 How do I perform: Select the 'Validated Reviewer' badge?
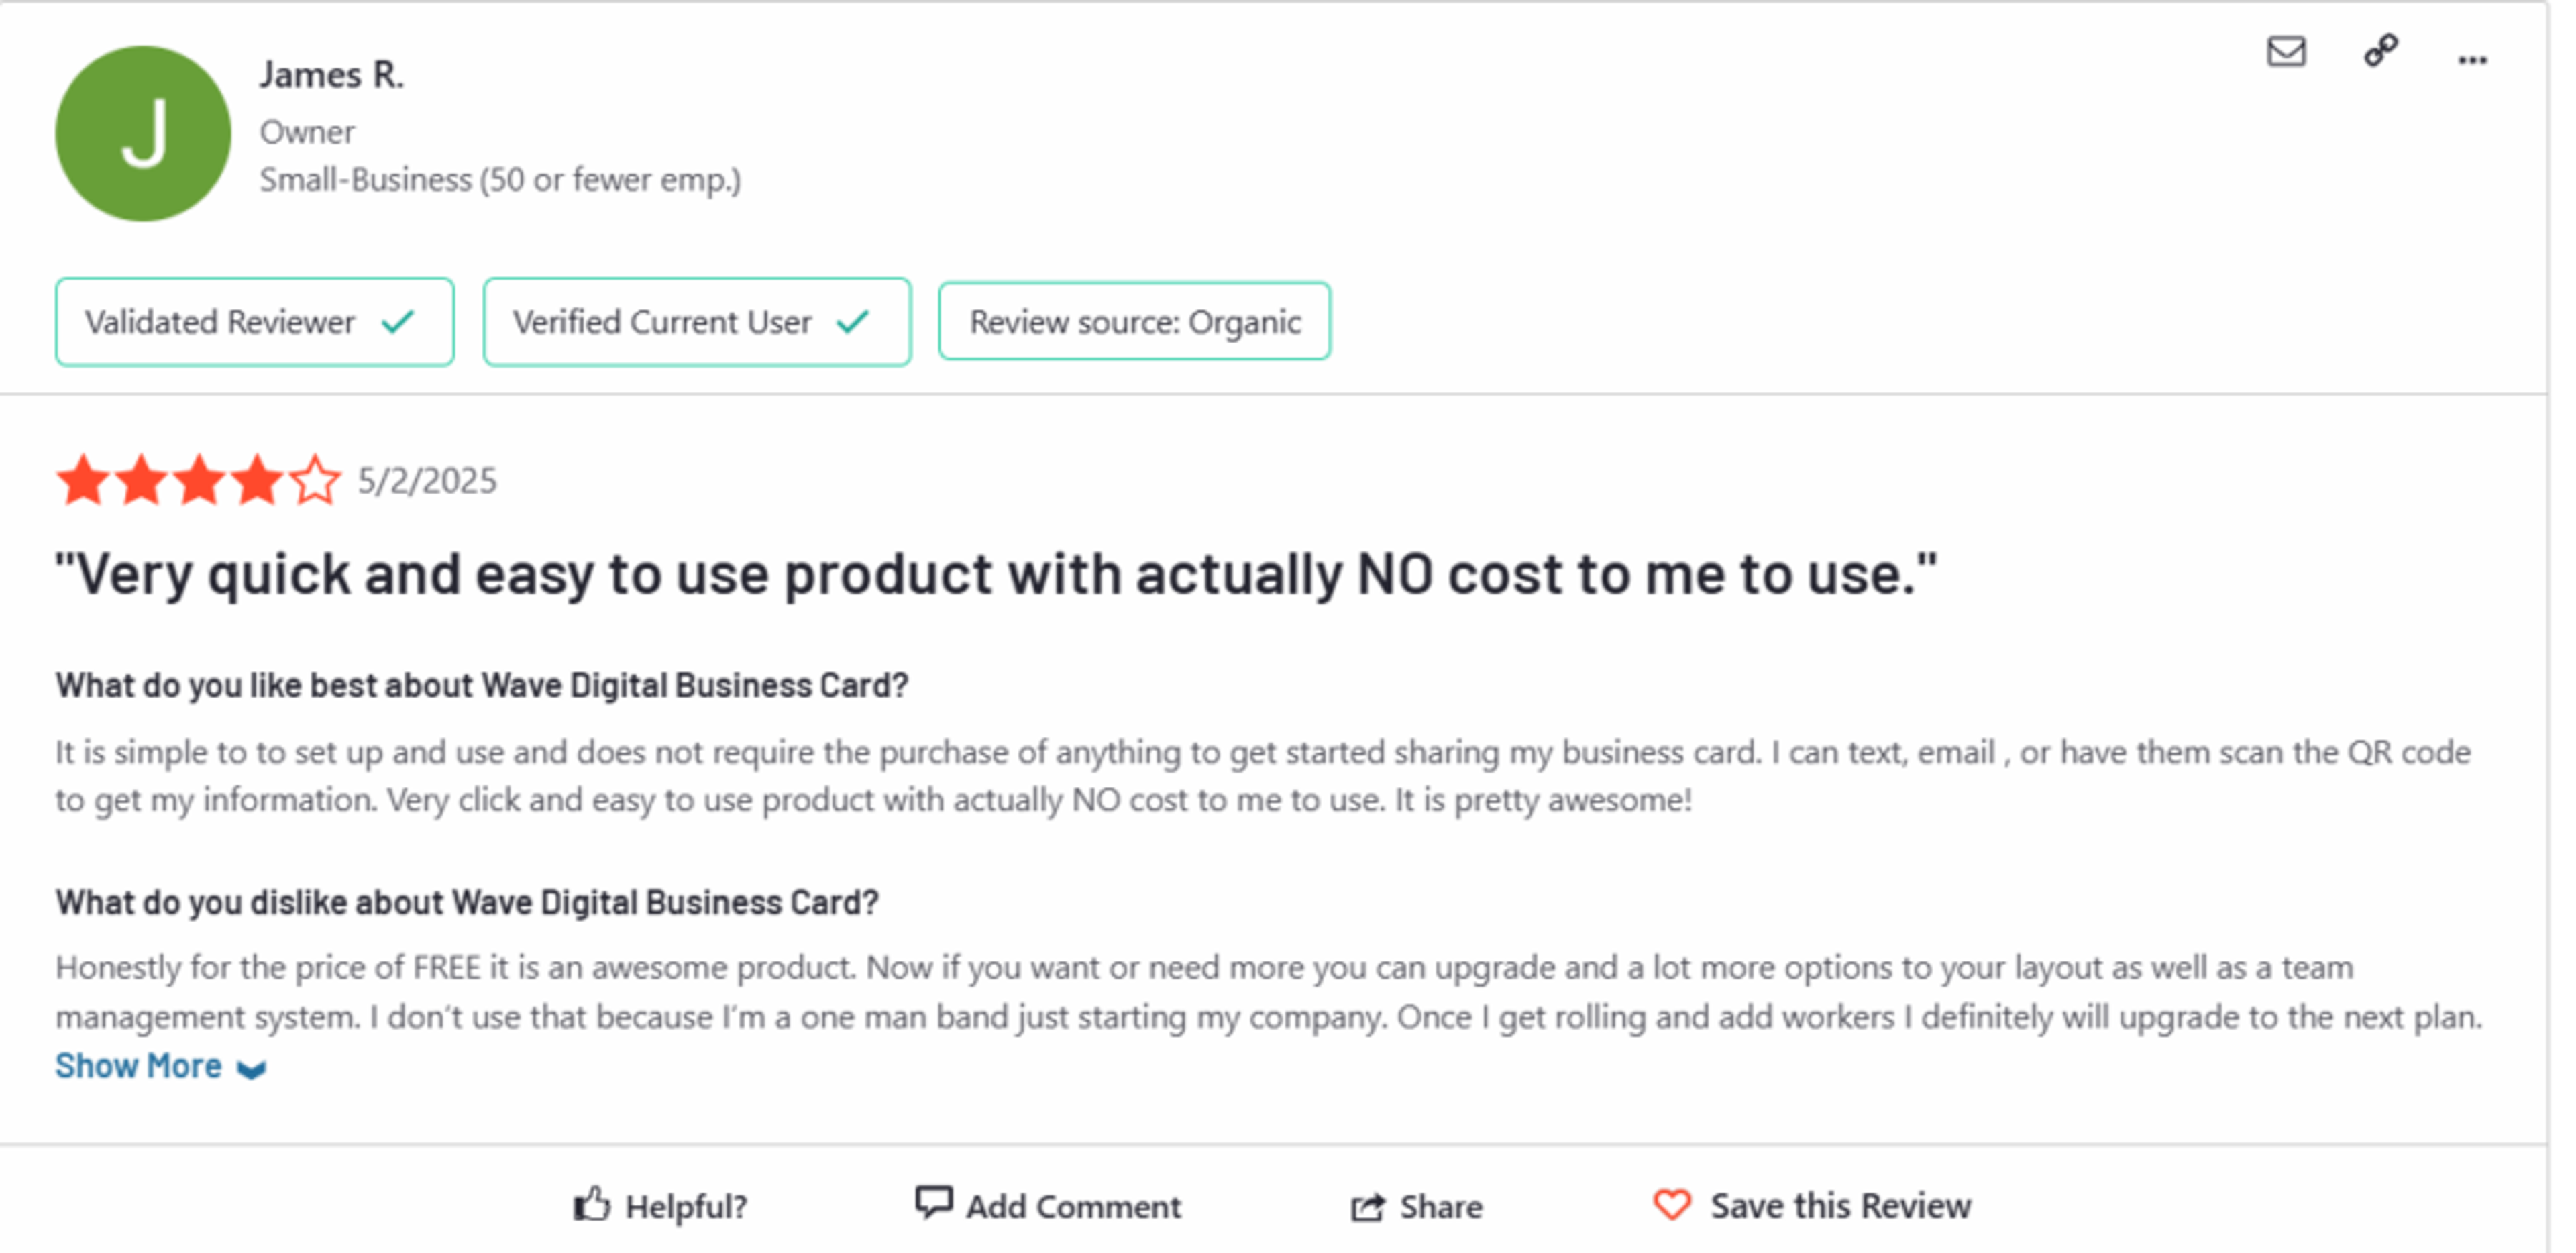(x=253, y=321)
